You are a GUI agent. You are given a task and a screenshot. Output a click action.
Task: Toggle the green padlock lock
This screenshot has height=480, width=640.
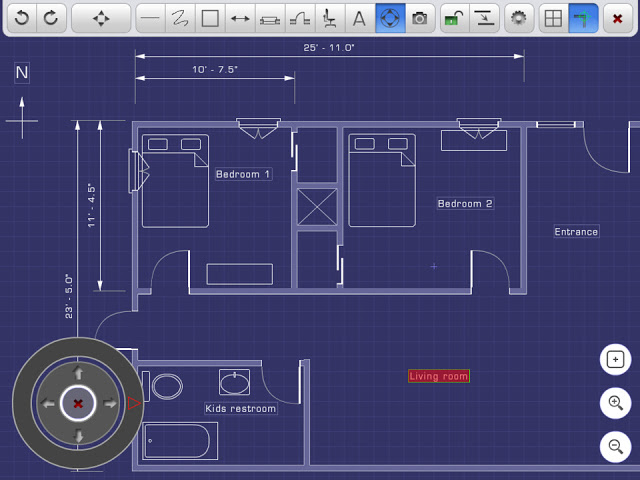point(455,18)
